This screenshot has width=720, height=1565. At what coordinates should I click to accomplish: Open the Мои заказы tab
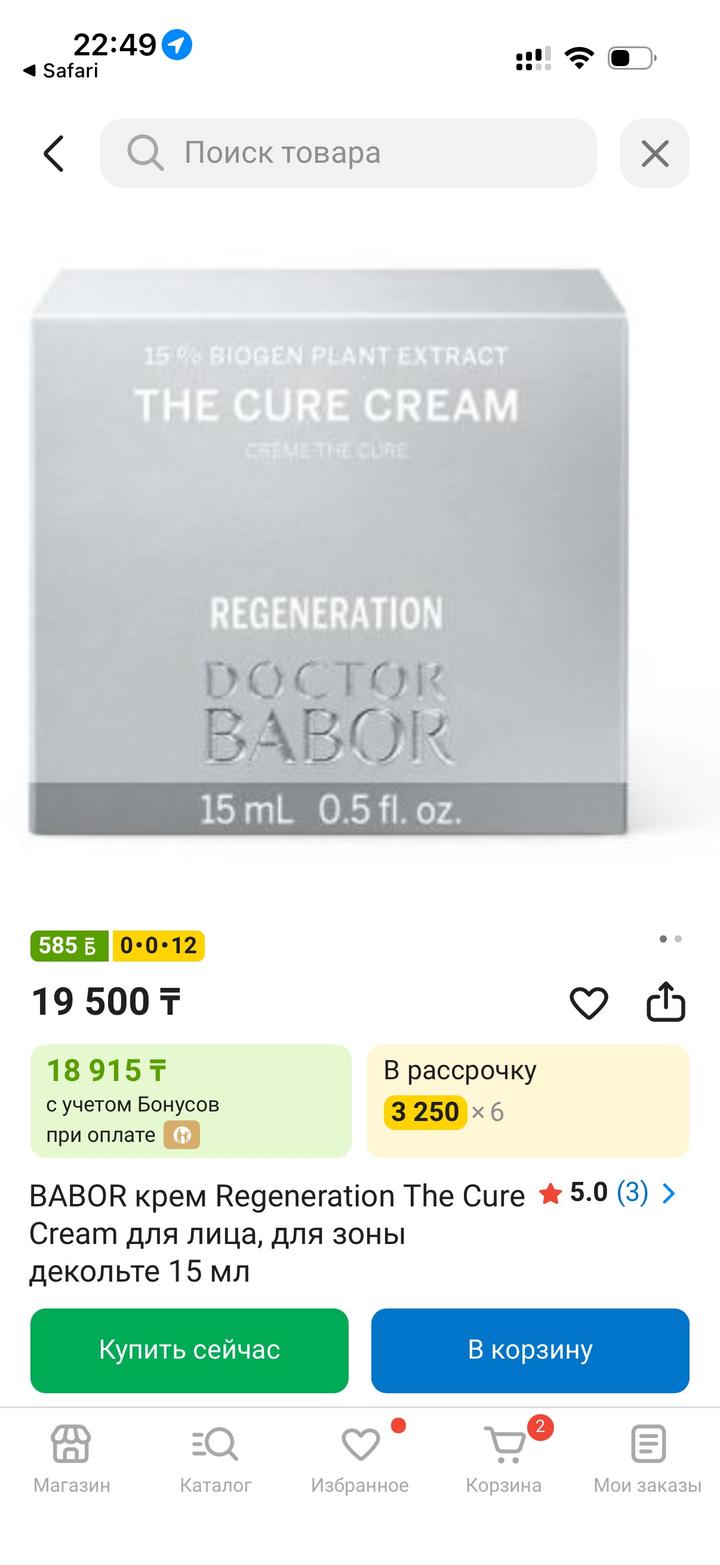pyautogui.click(x=648, y=1458)
